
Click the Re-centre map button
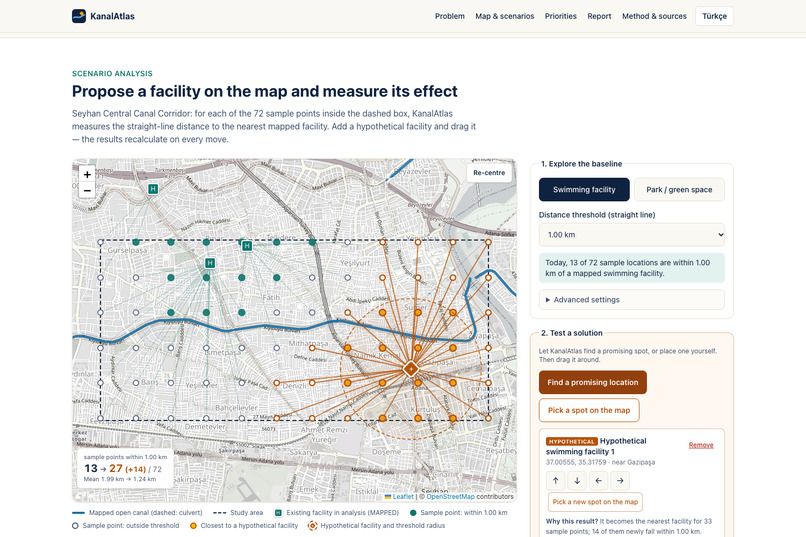489,173
